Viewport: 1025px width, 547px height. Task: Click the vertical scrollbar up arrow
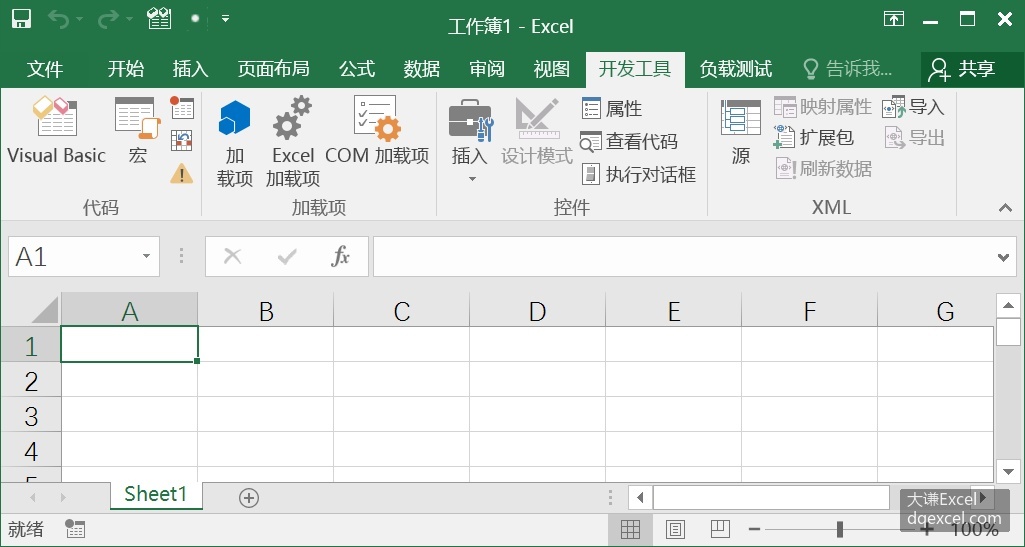coord(1008,305)
